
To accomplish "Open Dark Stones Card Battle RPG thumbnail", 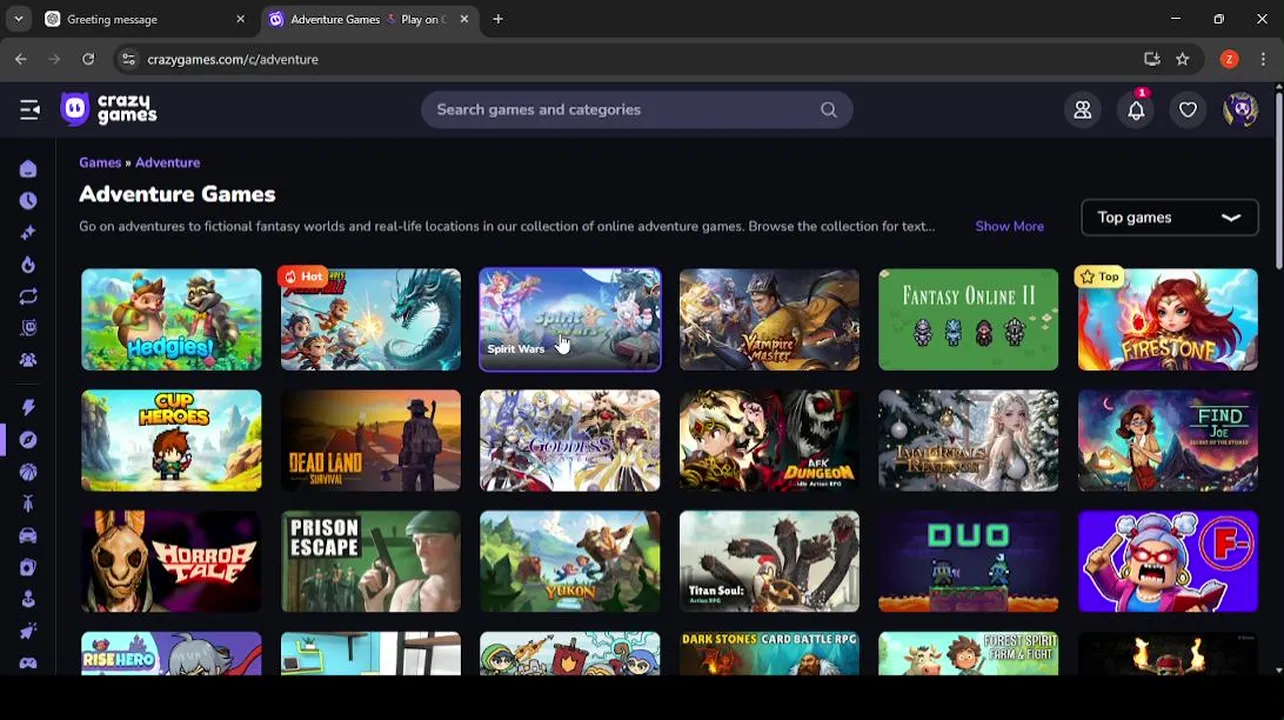I will pos(769,653).
